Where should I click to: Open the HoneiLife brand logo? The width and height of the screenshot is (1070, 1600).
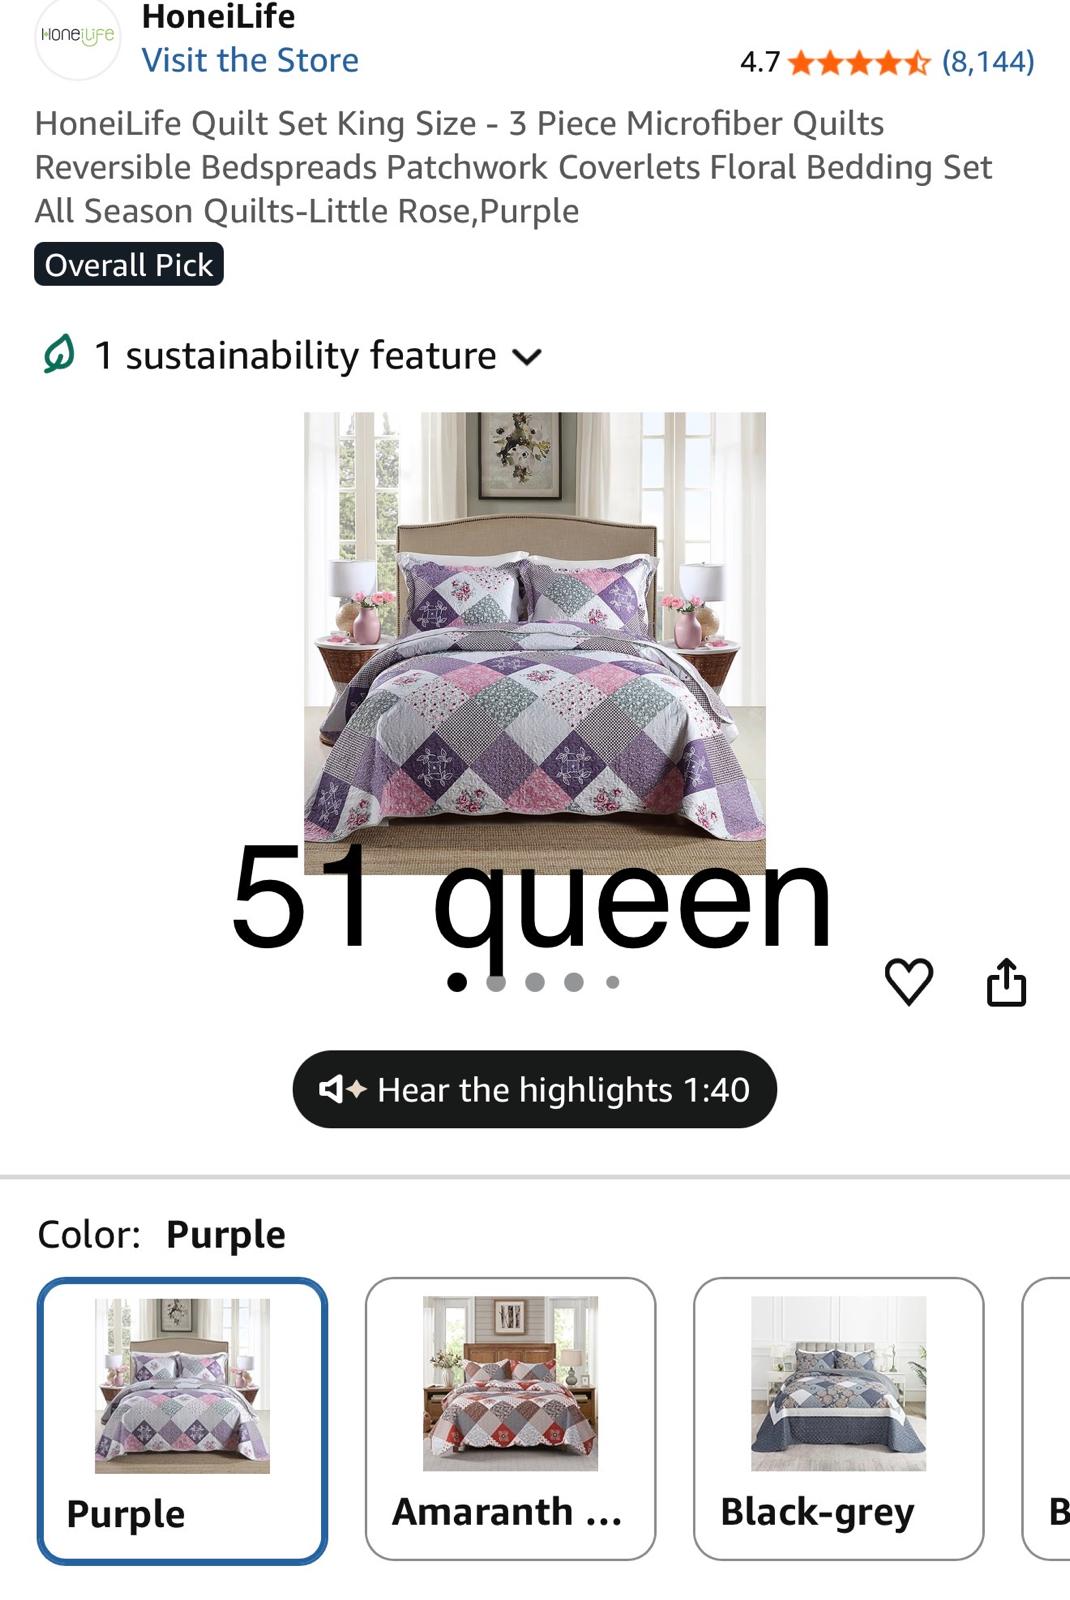click(77, 36)
